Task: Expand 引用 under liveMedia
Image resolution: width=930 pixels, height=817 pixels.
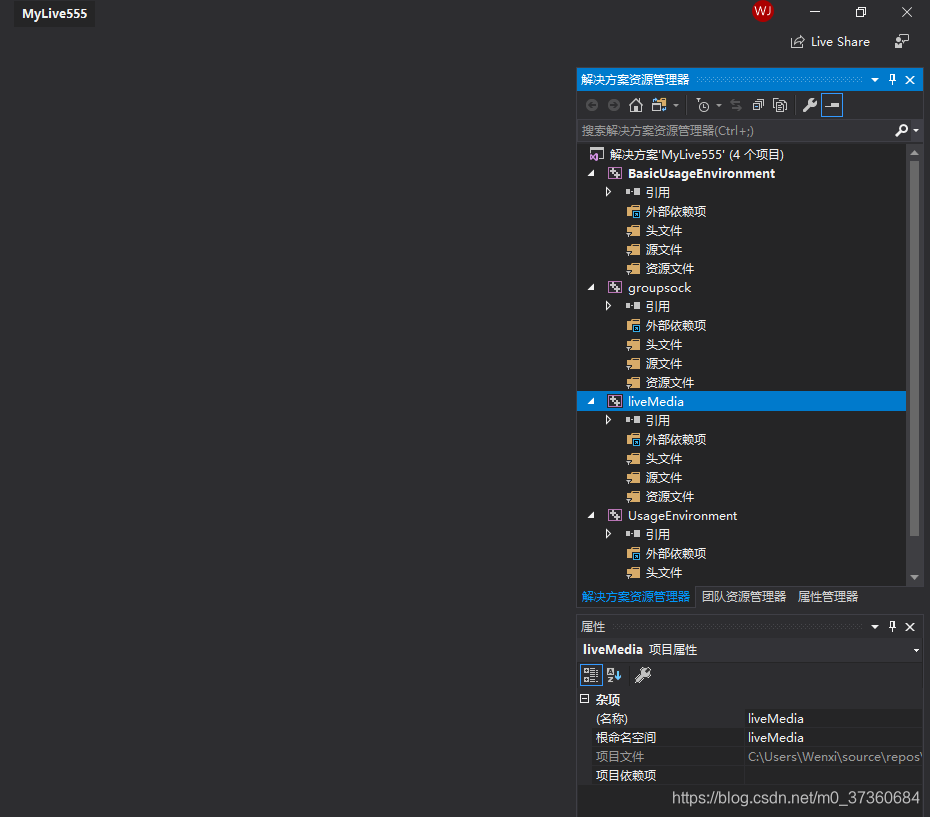Action: tap(608, 420)
